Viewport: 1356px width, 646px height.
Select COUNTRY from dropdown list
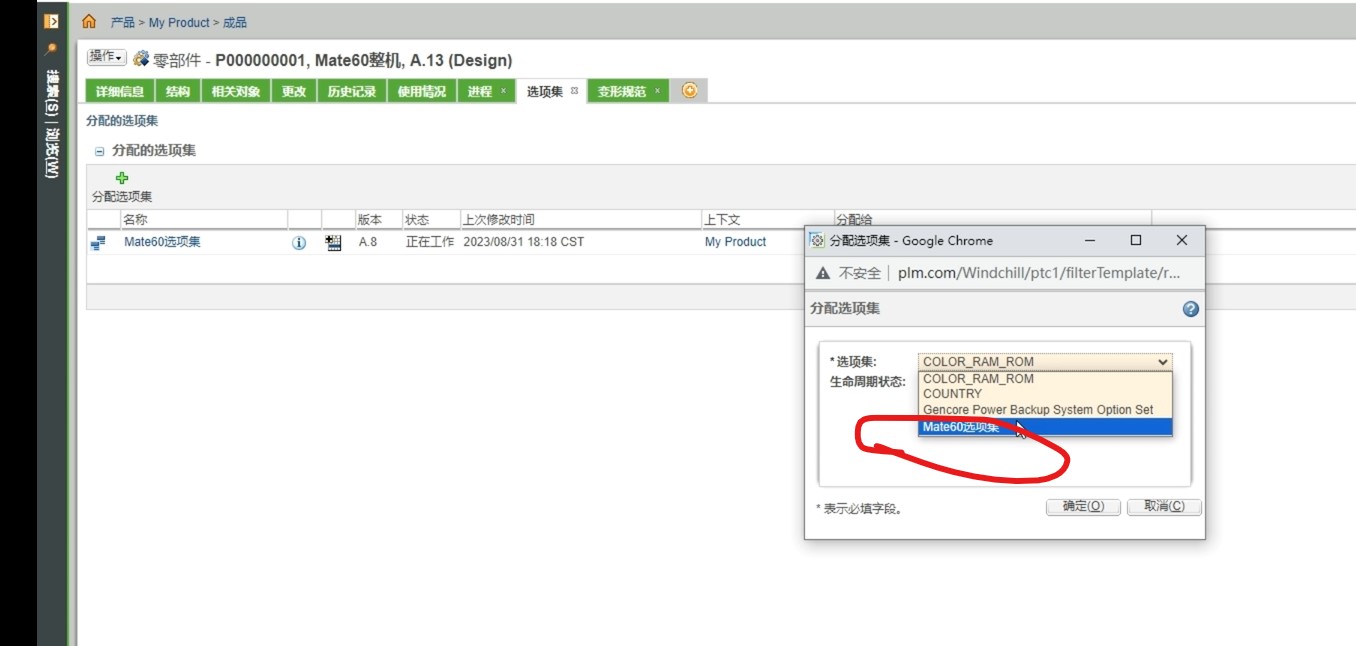tap(1045, 394)
